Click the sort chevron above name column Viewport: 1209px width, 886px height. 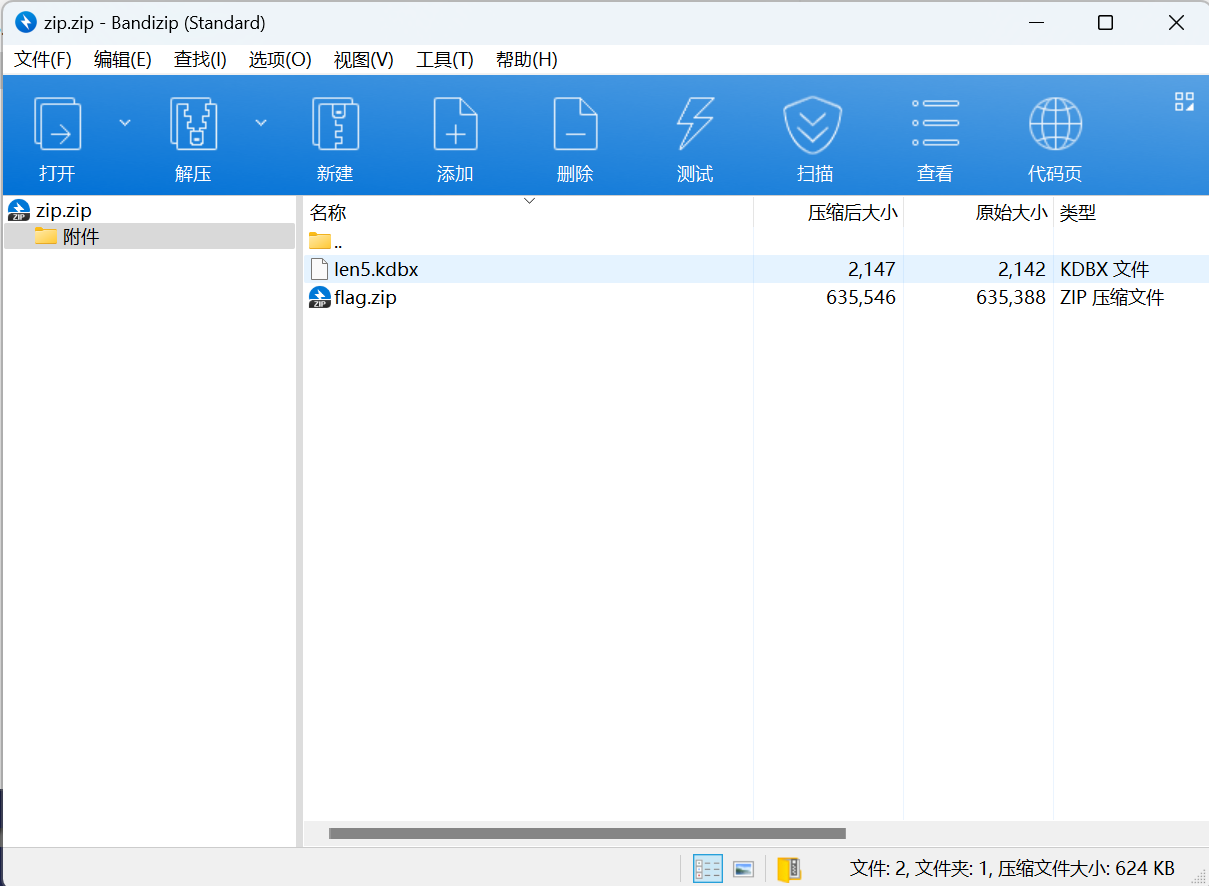[x=529, y=201]
